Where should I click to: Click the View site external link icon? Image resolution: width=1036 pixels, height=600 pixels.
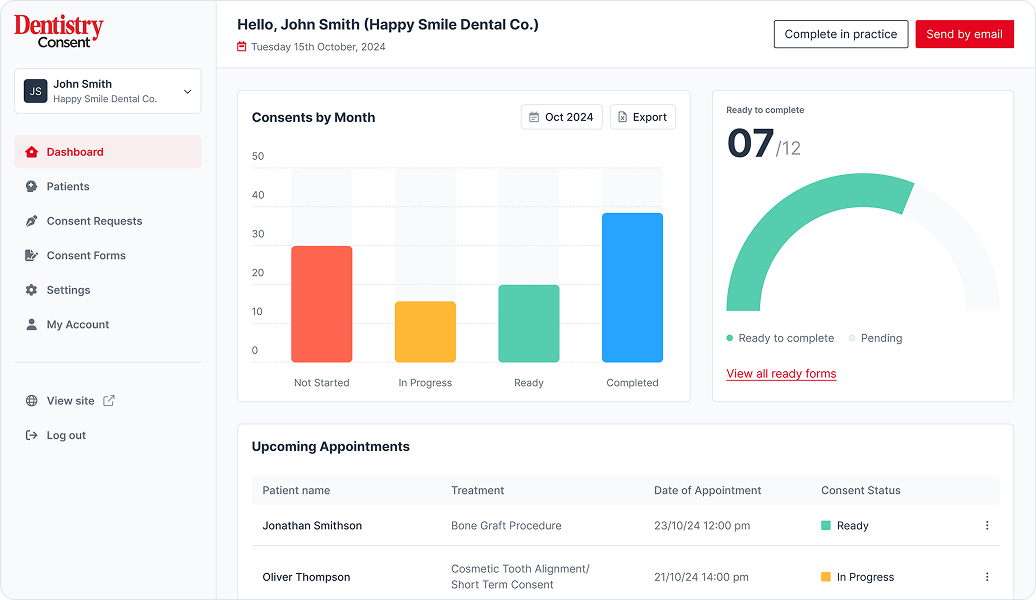[109, 401]
